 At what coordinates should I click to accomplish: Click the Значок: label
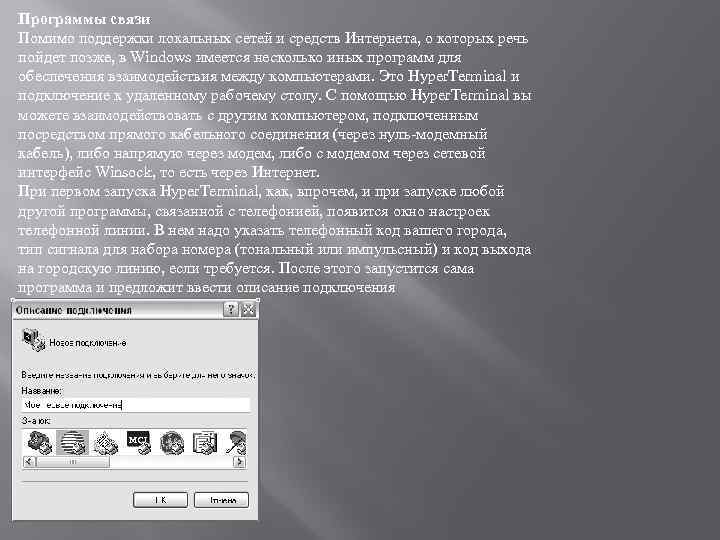36,421
